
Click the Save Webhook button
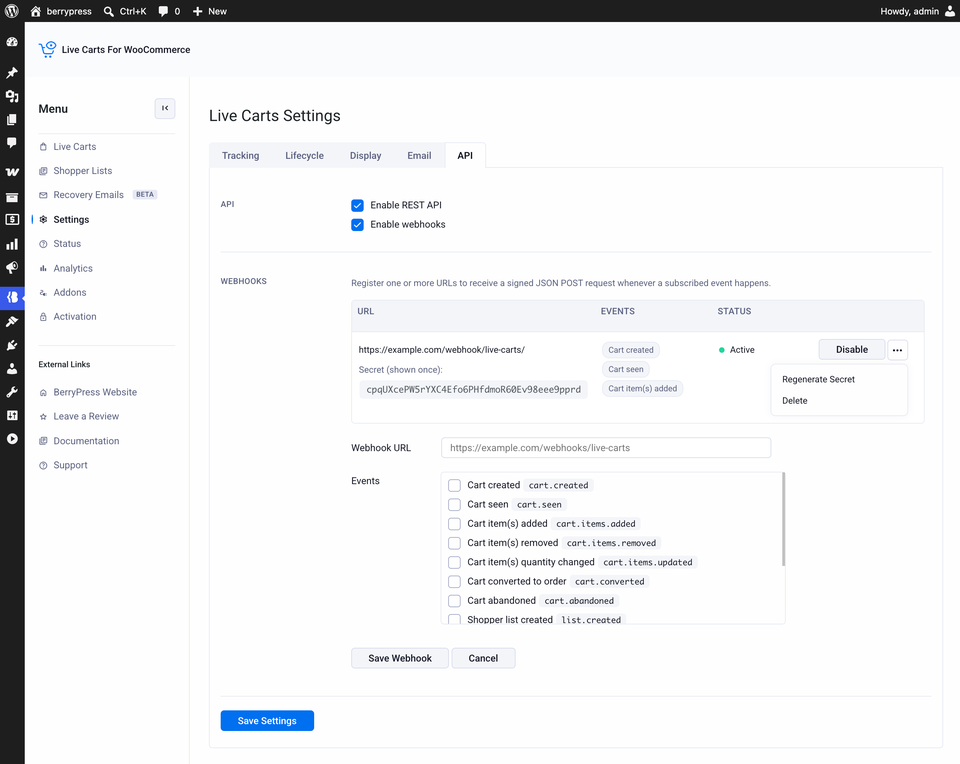tap(400, 658)
